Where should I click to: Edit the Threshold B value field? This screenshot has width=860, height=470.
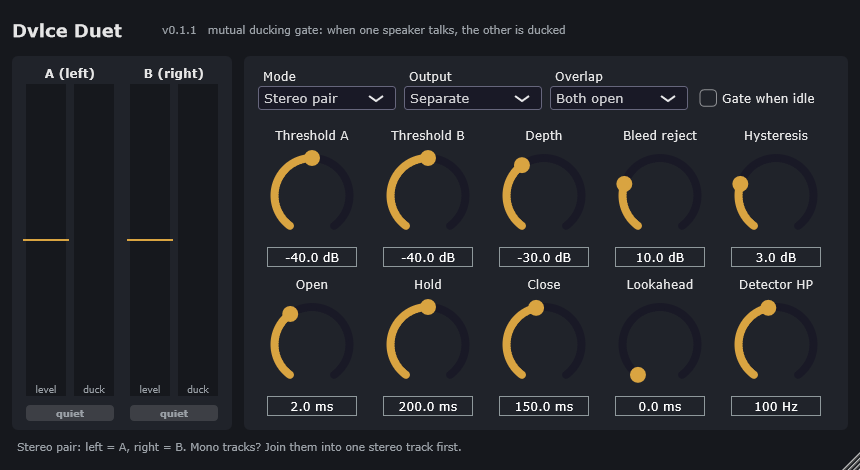pos(428,257)
